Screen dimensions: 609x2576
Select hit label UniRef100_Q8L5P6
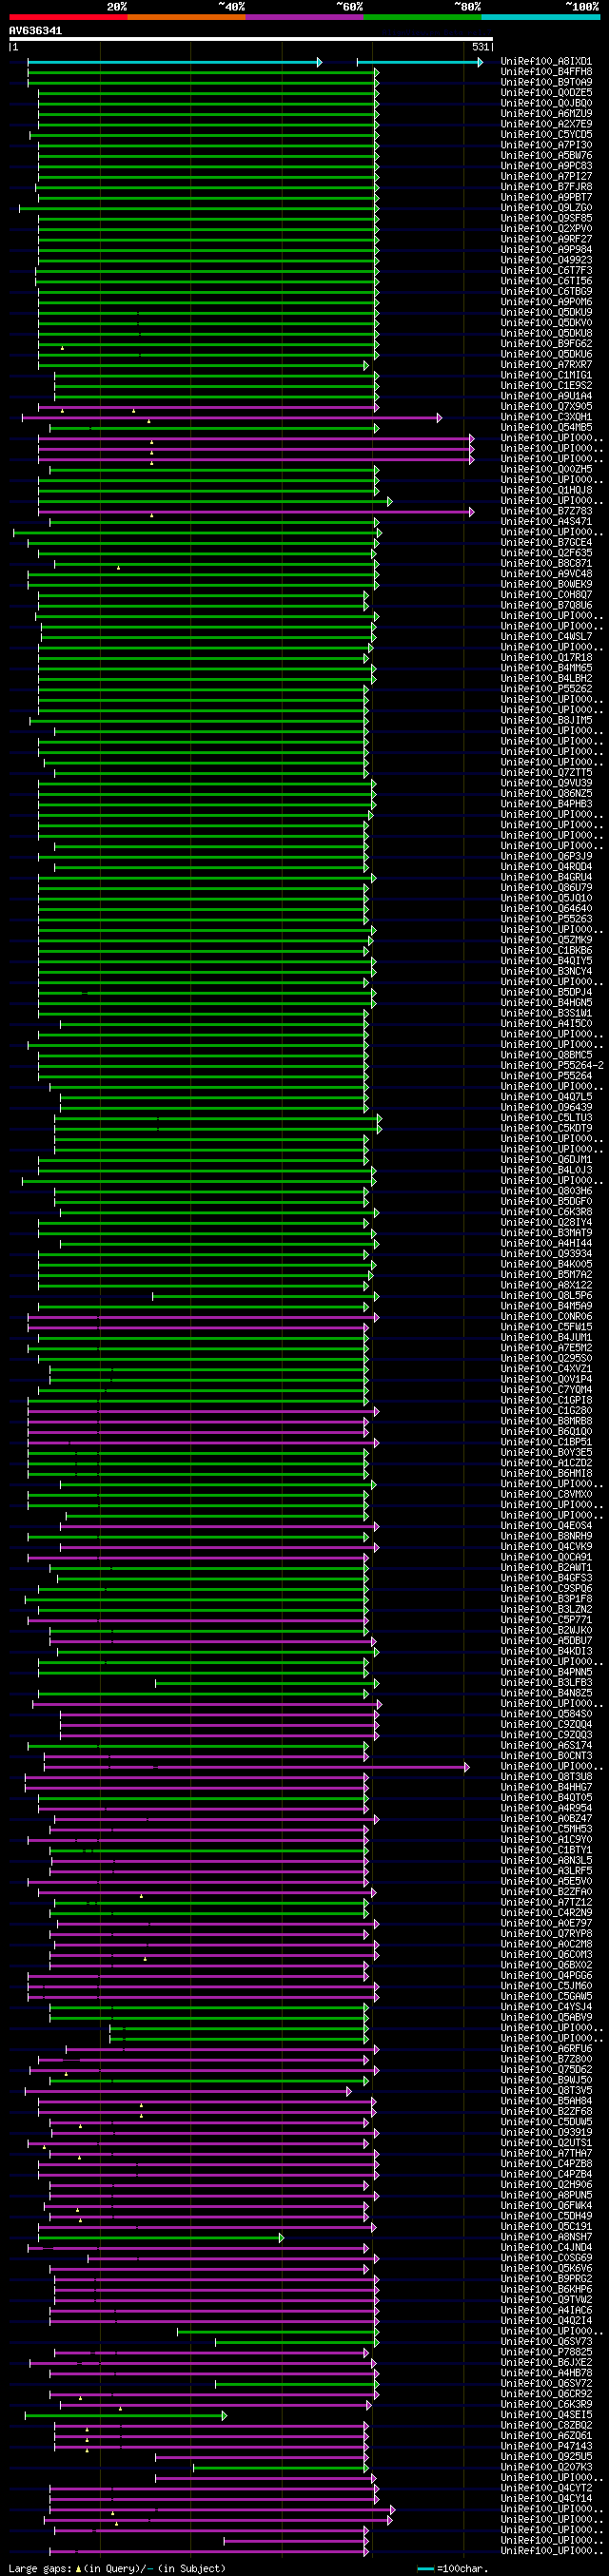[x=546, y=1296]
